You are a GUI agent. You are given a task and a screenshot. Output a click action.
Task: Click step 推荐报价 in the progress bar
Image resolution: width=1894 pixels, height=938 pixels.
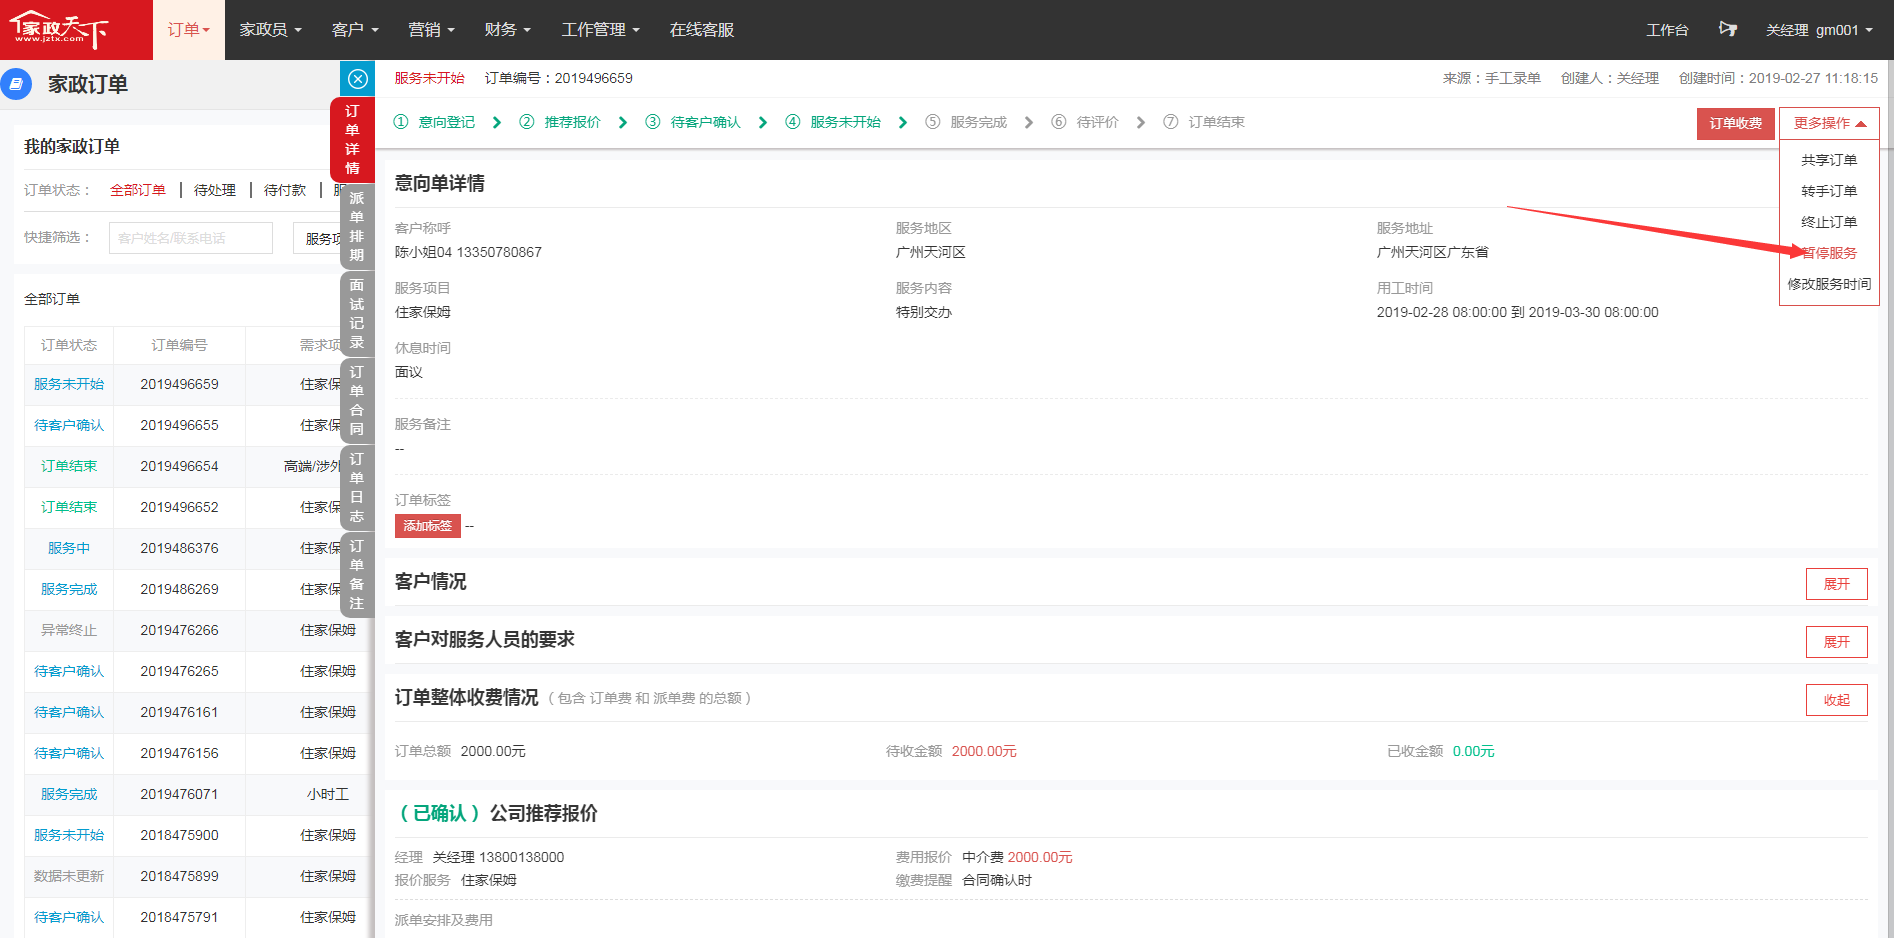(560, 122)
